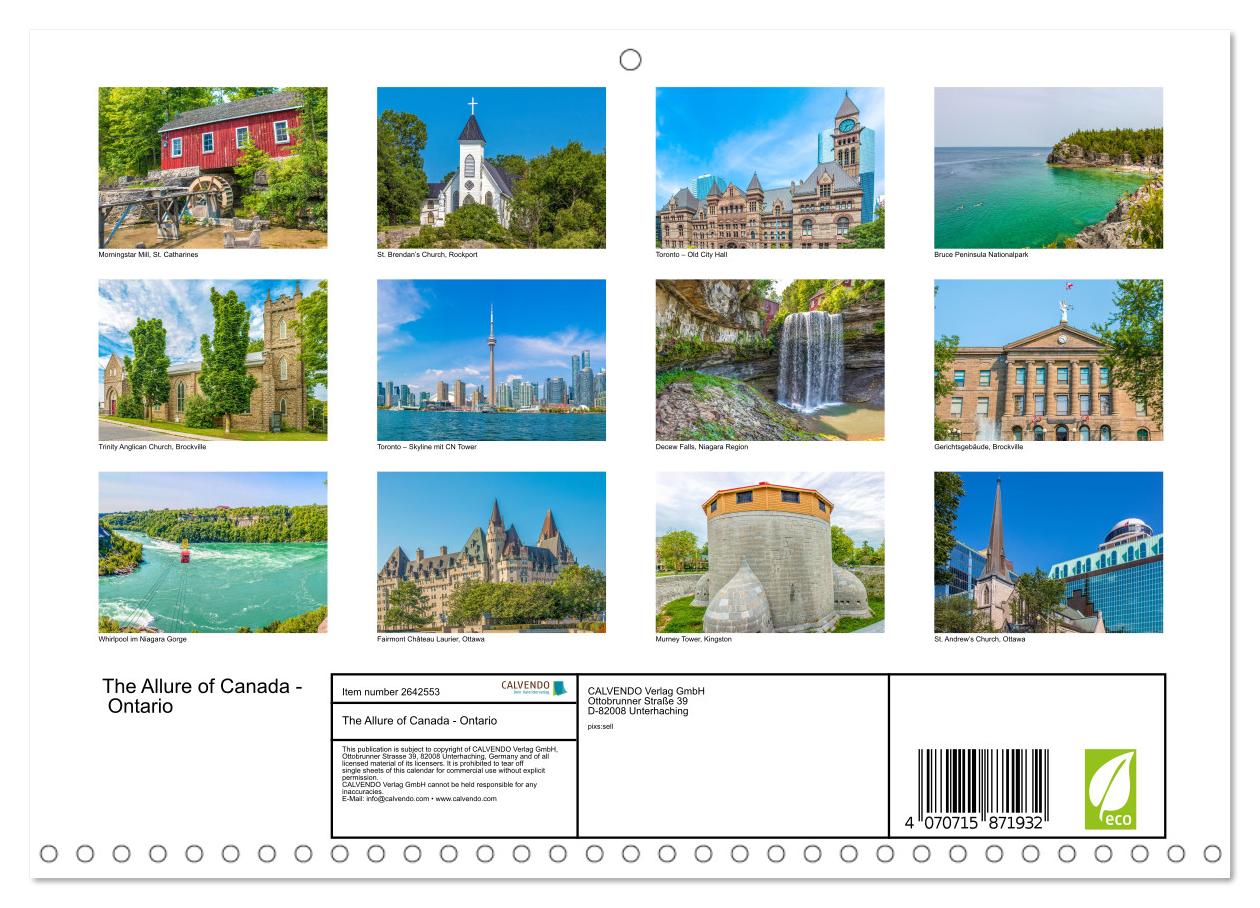1260x908 pixels.
Task: Open the St. Brendan's Church photo
Action: pos(491,168)
